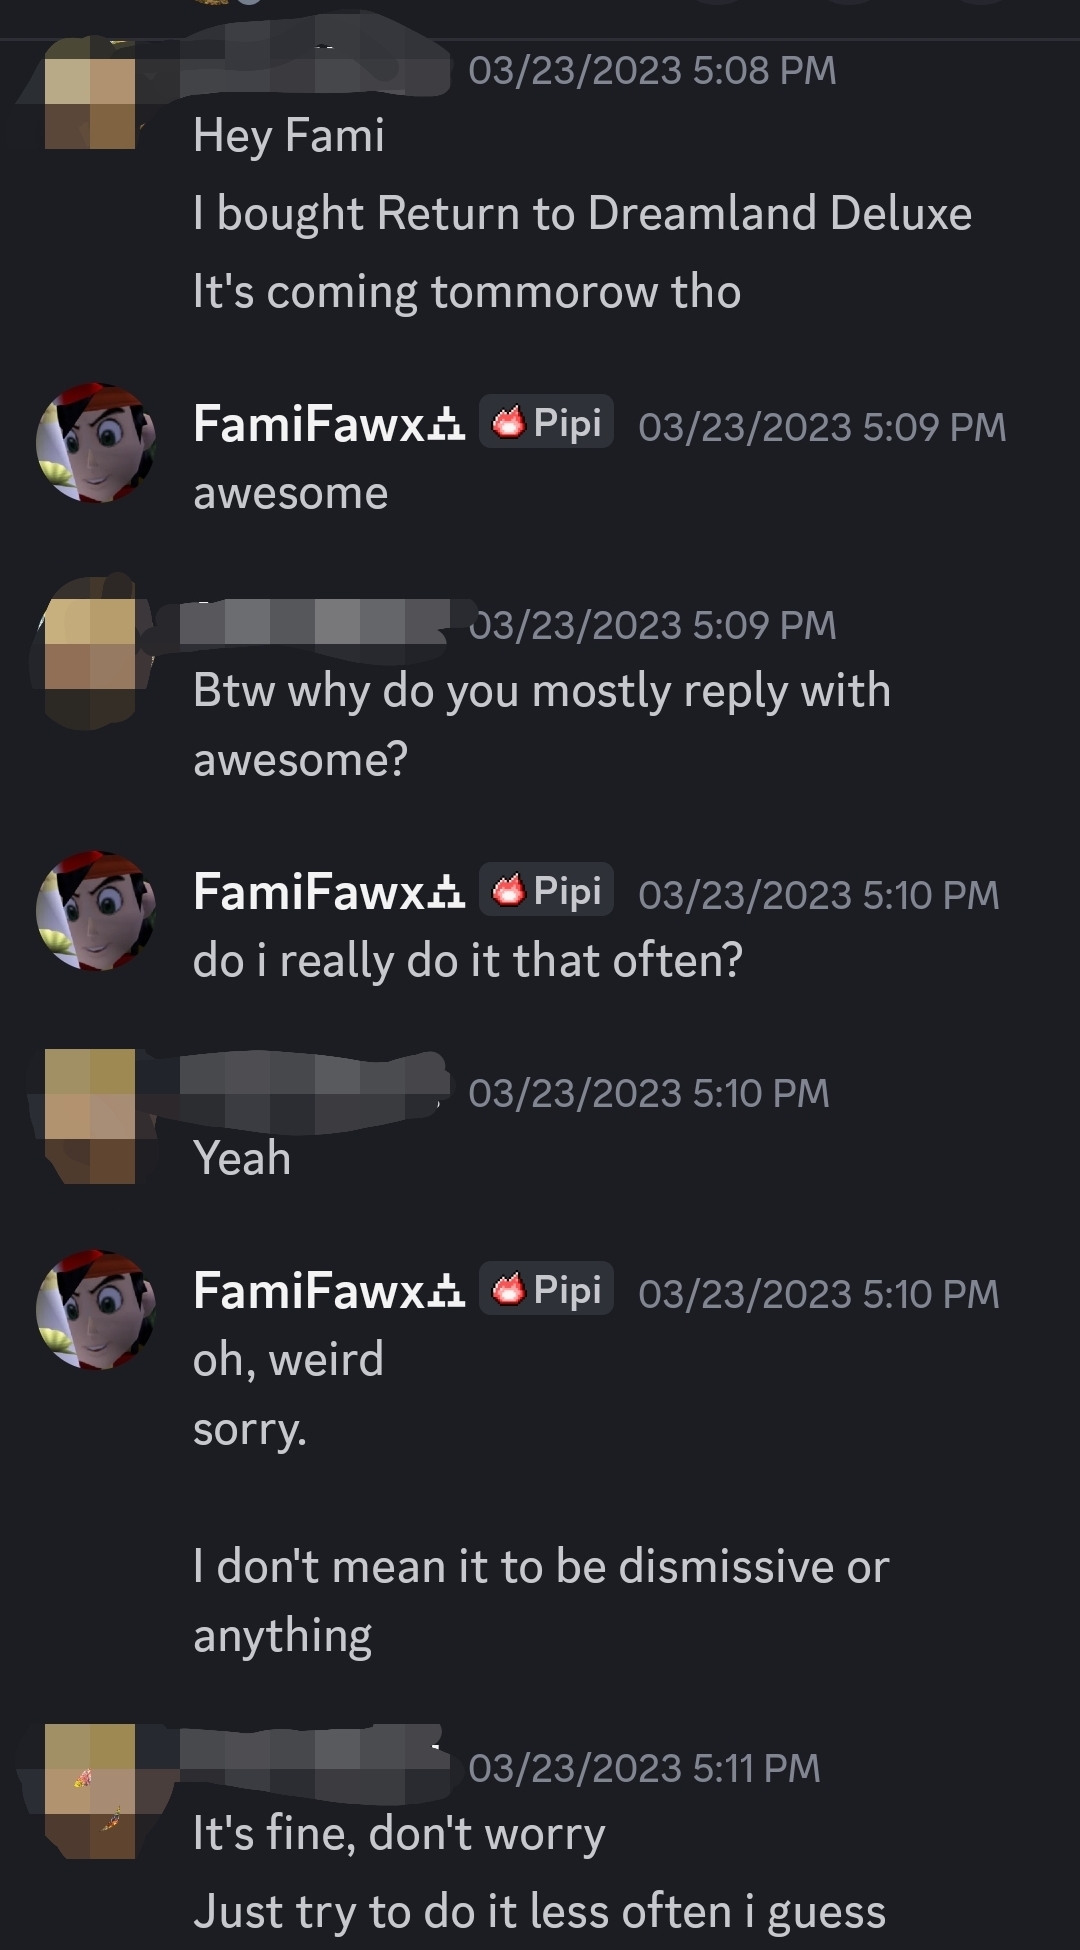Select the 'I bought Return to Dreamland Deluxe' message

[x=582, y=214]
